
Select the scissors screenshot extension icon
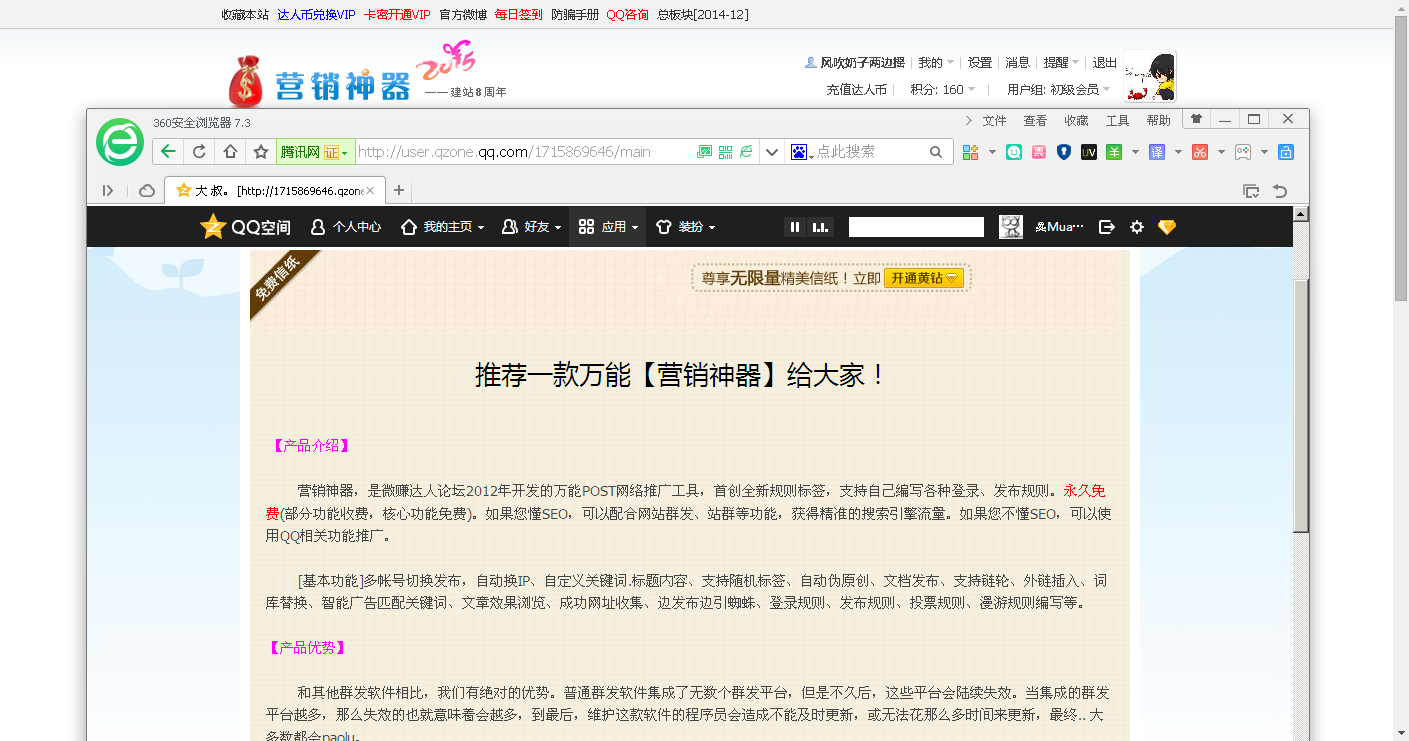coord(1200,151)
